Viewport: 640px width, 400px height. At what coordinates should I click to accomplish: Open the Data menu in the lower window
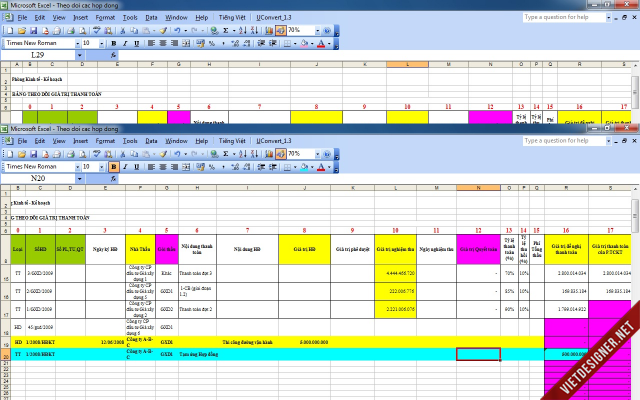click(x=151, y=140)
